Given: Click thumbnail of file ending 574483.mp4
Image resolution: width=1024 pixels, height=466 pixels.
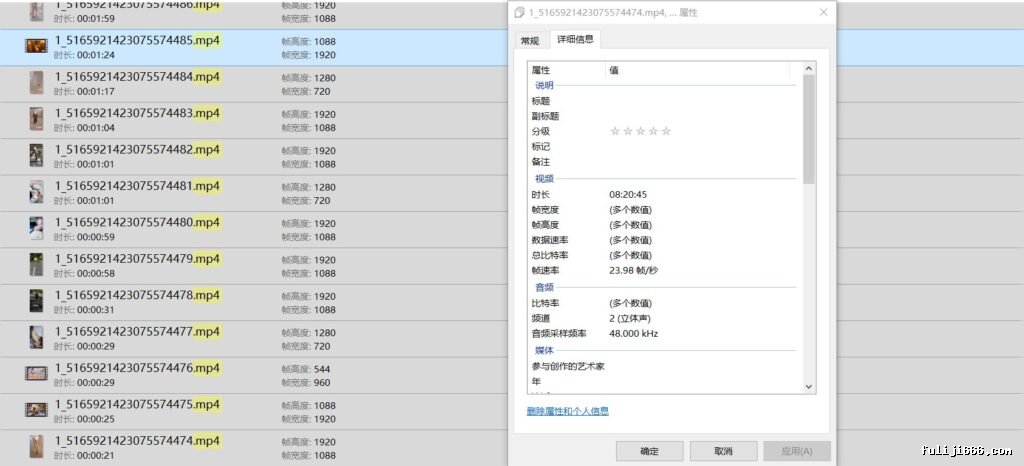Looking at the screenshot, I should click(x=36, y=119).
